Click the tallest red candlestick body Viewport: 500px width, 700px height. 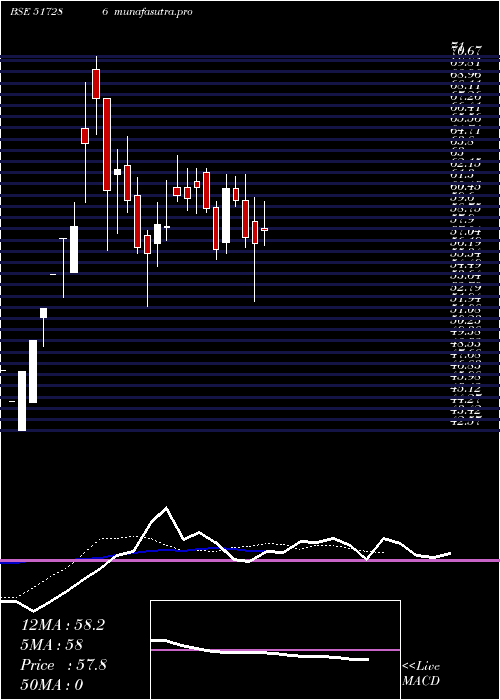[107, 144]
